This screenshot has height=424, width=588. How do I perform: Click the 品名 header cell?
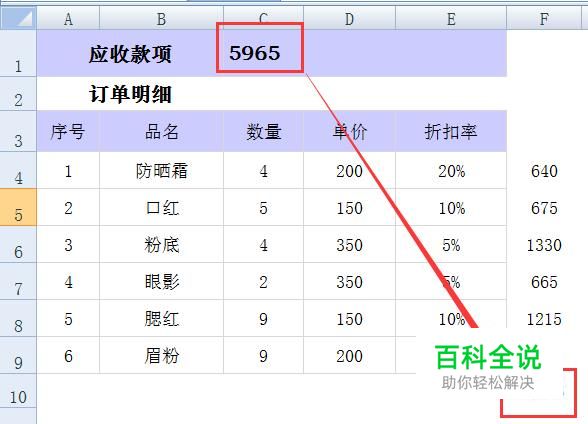tap(161, 131)
